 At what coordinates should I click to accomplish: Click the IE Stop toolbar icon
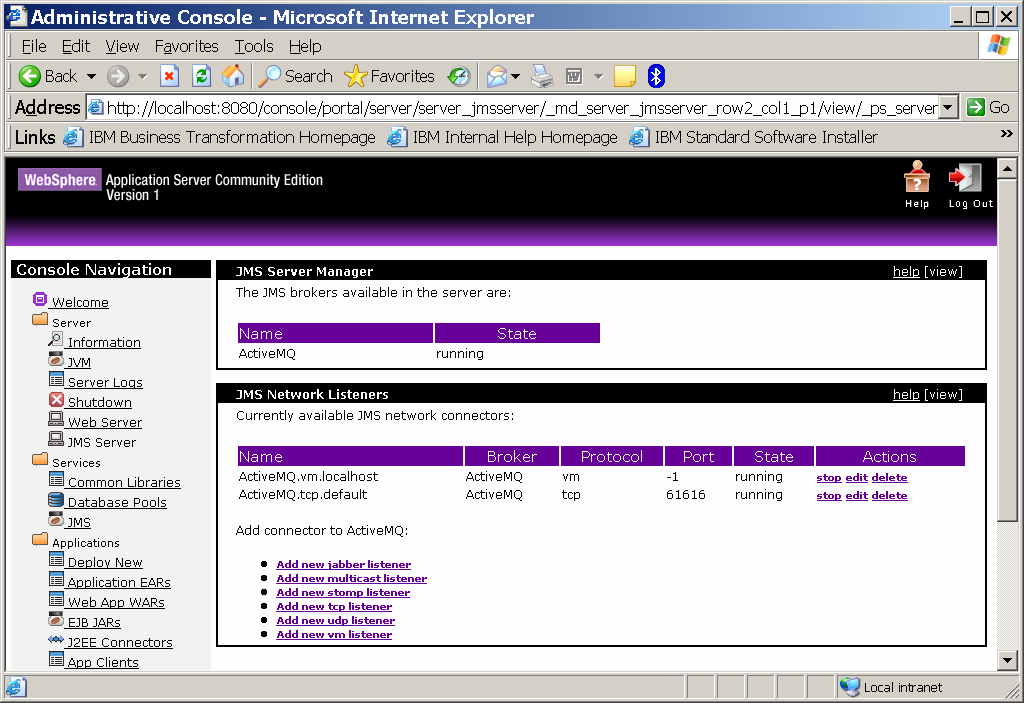(x=169, y=76)
